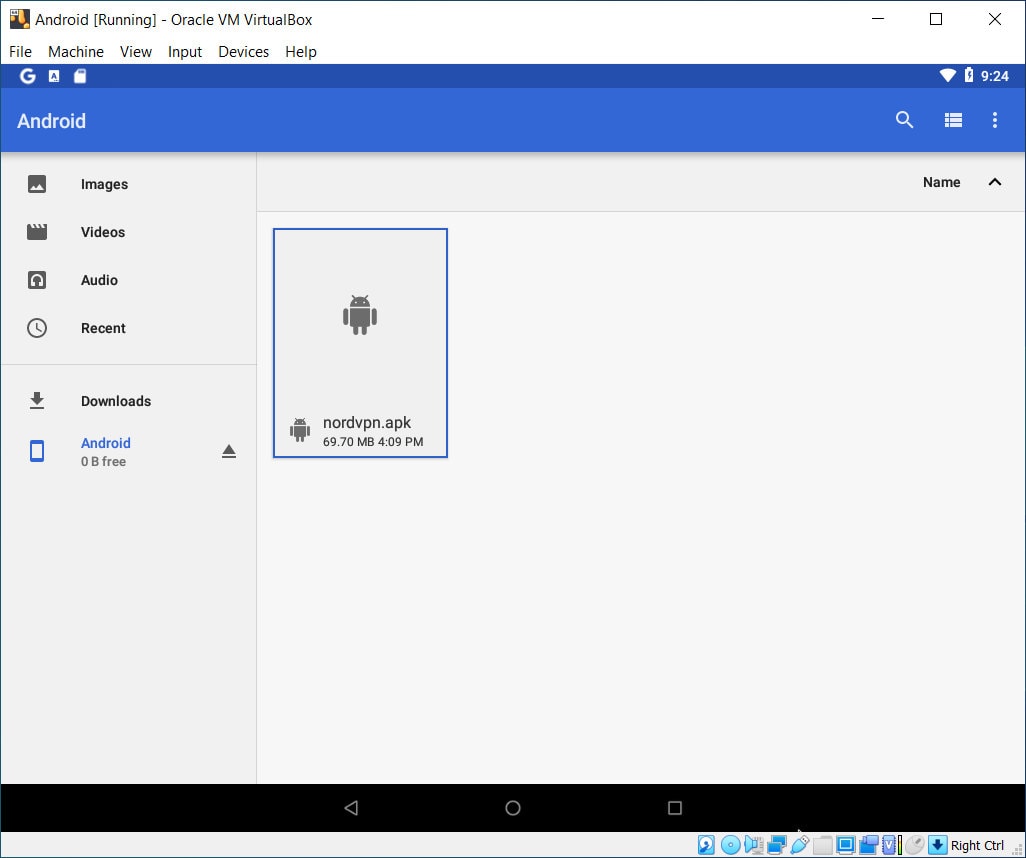Open the Machine menu
Screen dimensions: 1026x858
point(76,52)
